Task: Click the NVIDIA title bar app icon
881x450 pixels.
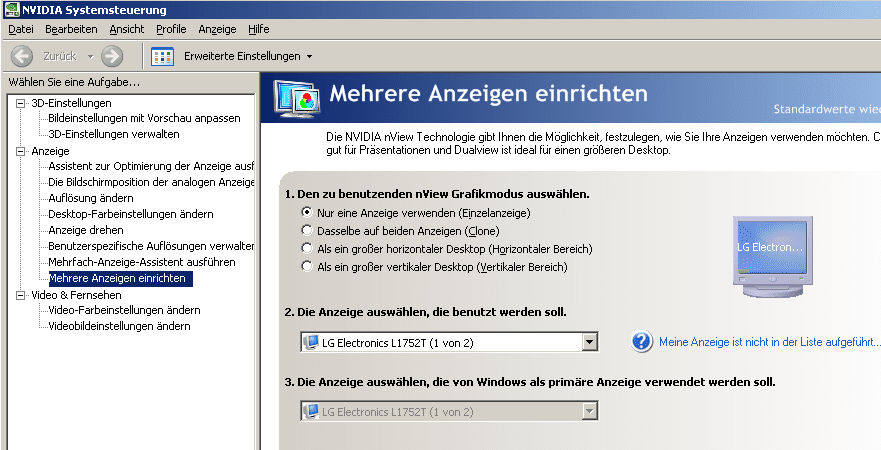Action: point(11,10)
